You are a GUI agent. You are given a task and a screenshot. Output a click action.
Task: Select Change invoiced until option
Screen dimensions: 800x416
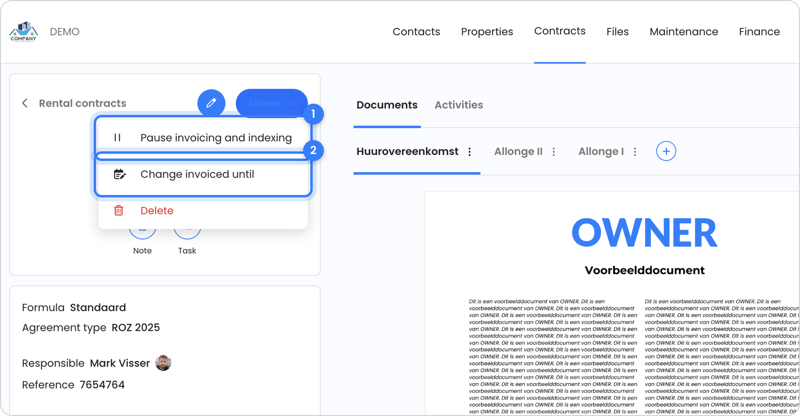click(x=203, y=174)
